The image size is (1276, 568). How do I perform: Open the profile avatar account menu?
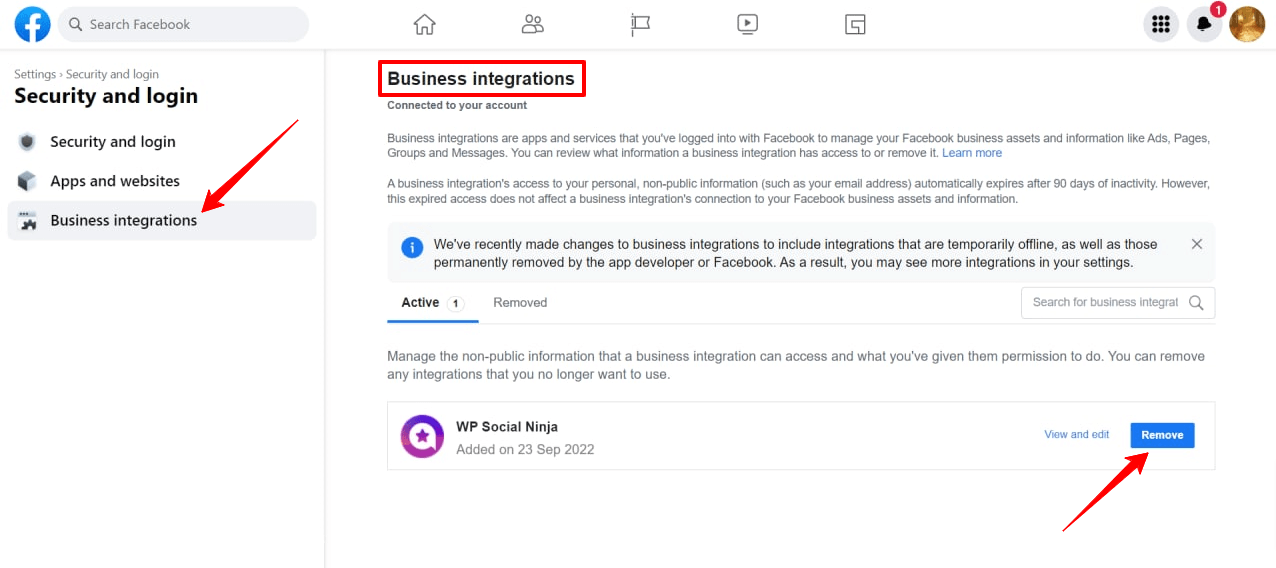tap(1247, 25)
